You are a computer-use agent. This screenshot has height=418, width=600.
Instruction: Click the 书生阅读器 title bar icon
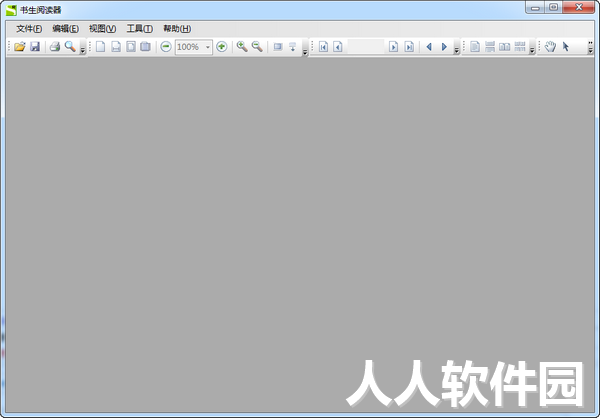(x=11, y=10)
